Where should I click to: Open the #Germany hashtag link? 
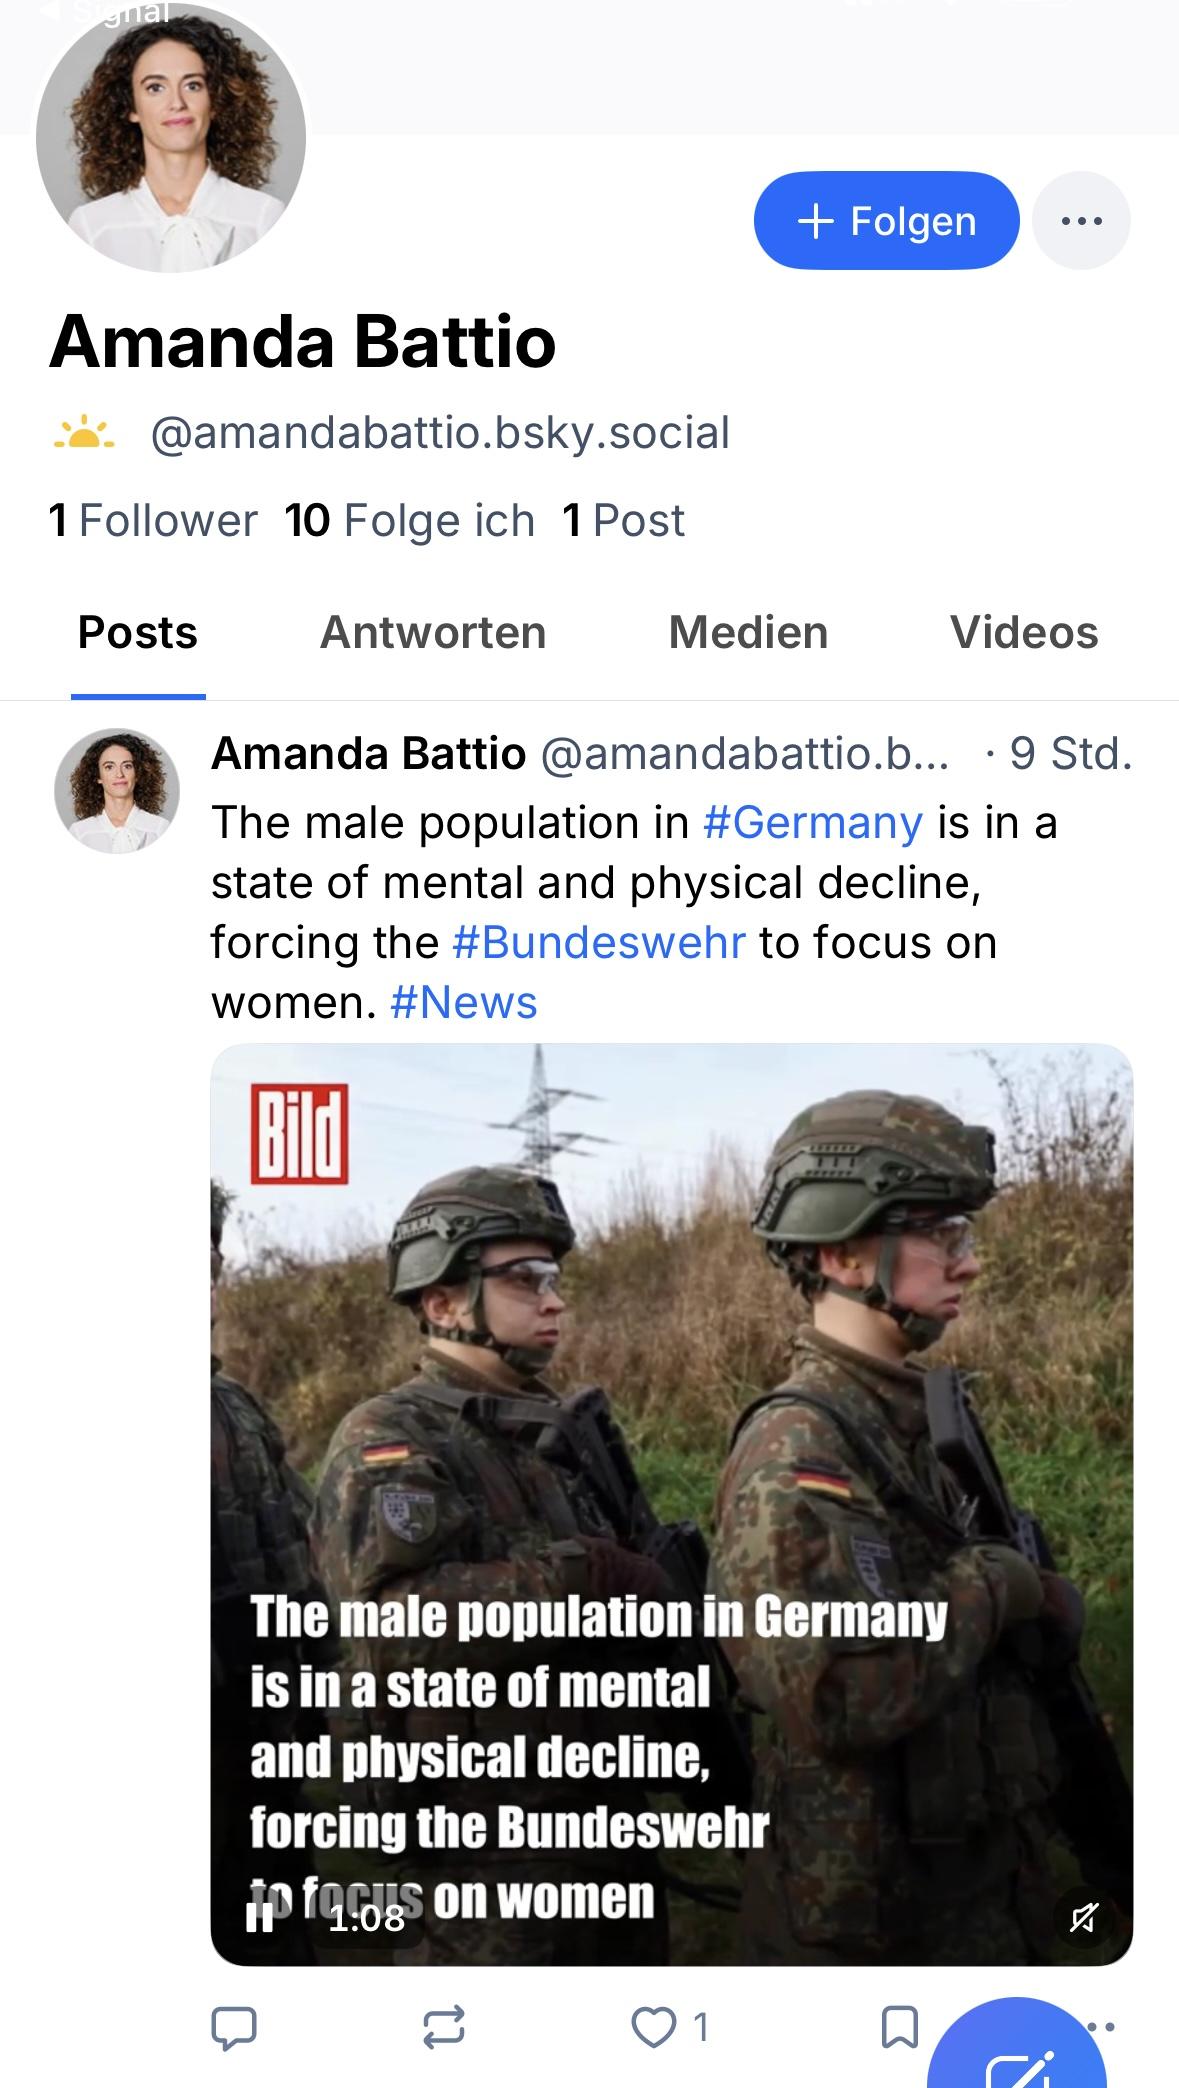(x=812, y=823)
